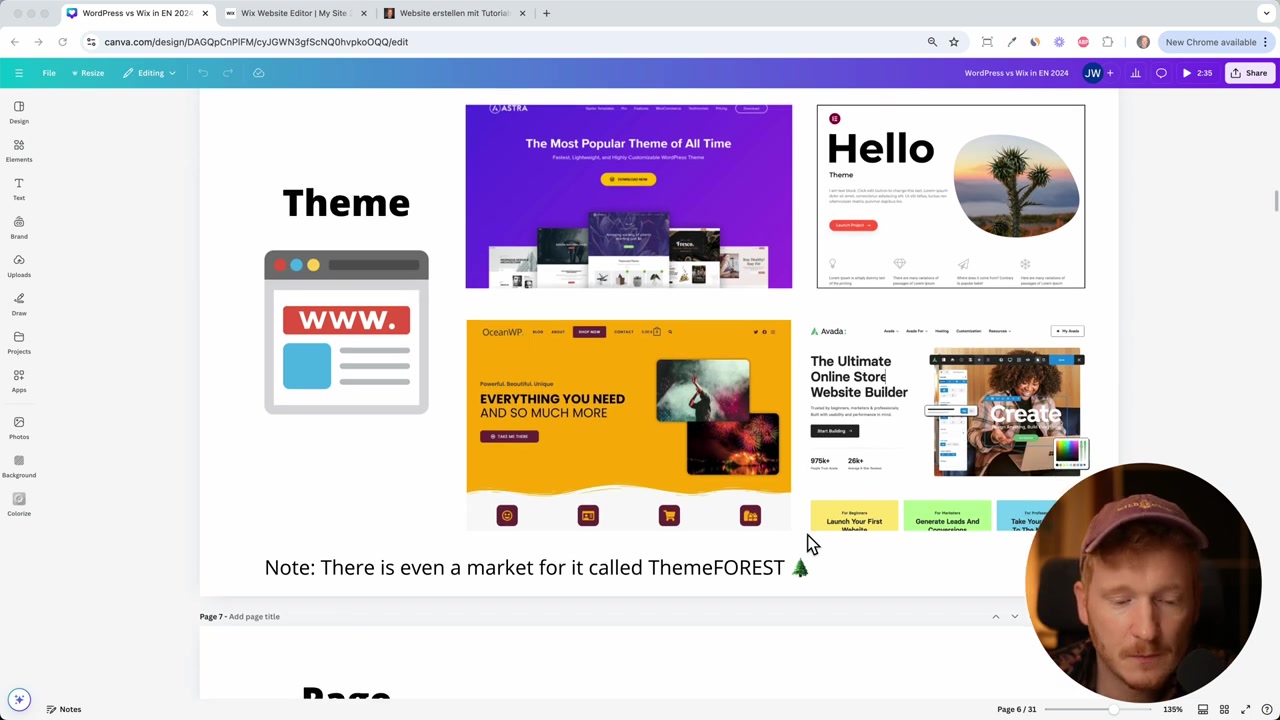The height and width of the screenshot is (720, 1280).
Task: Select the Astra theme screenshot
Action: click(x=628, y=196)
